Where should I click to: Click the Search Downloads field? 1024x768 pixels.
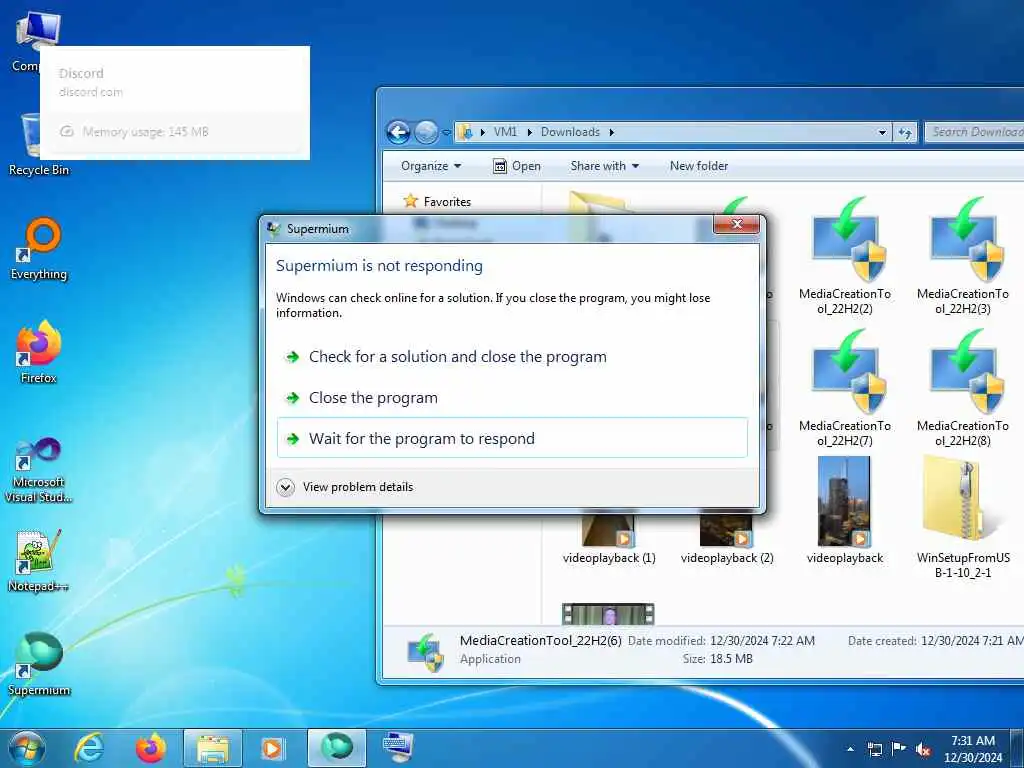974,132
